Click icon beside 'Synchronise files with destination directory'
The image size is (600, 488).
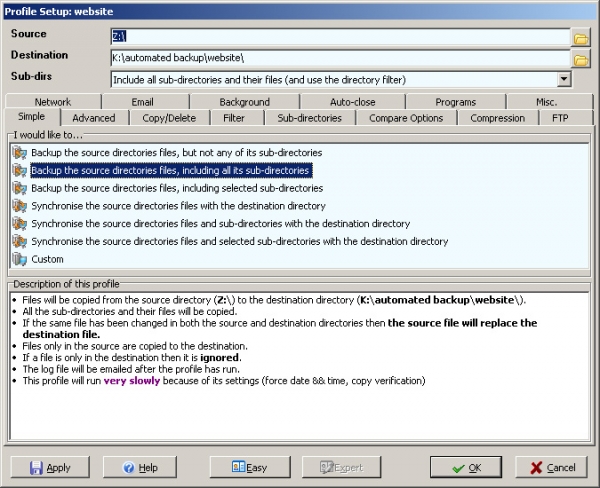19,206
